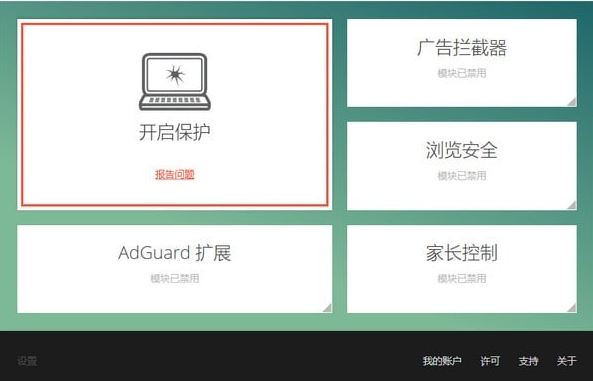Viewport: 593px width, 381px height.
Task: Open 设置 settings in bottom bar
Action: point(27,361)
